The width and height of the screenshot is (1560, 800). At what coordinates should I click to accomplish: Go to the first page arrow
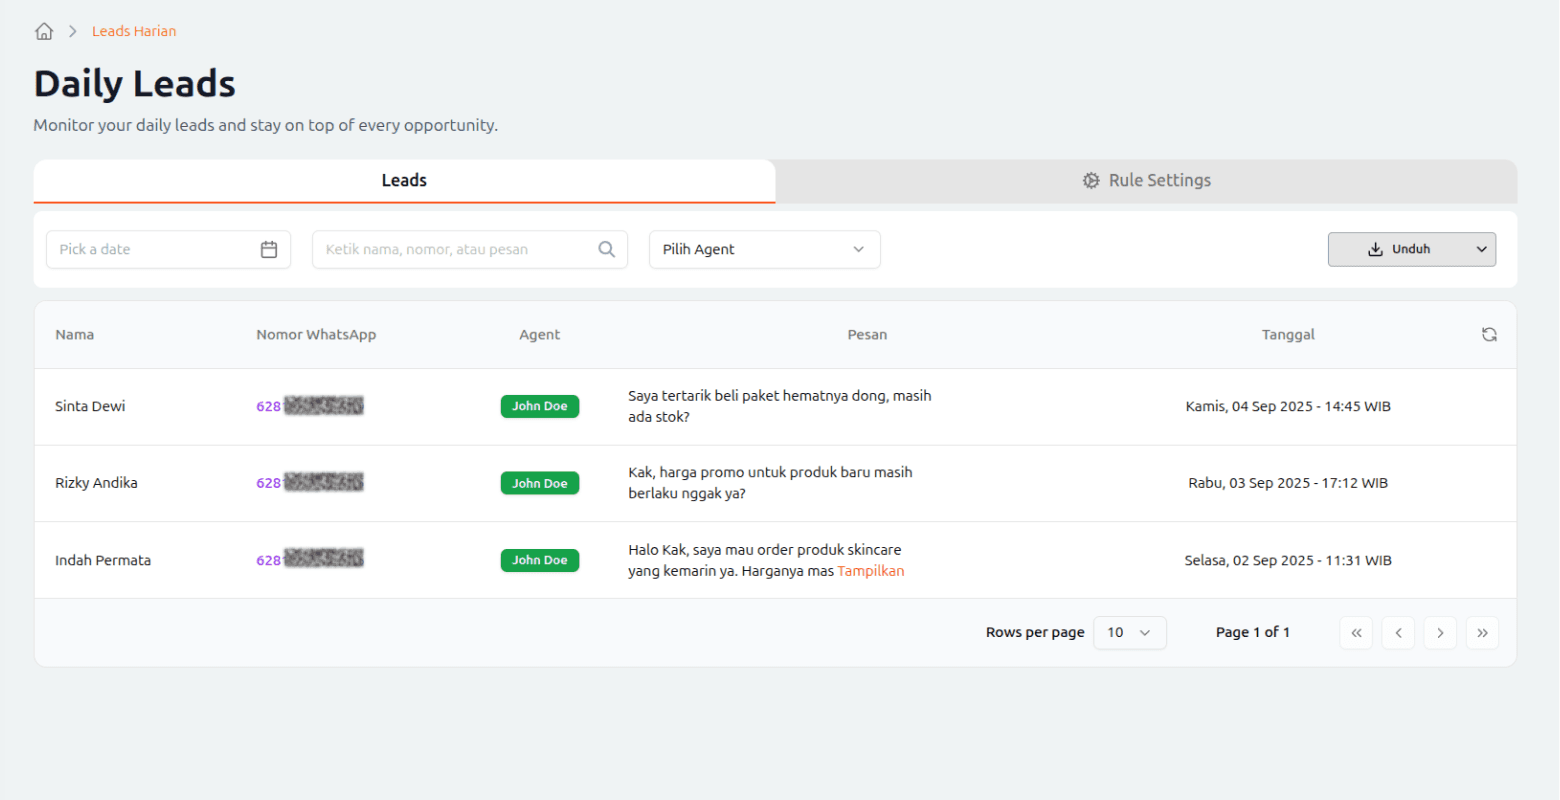(x=1356, y=633)
